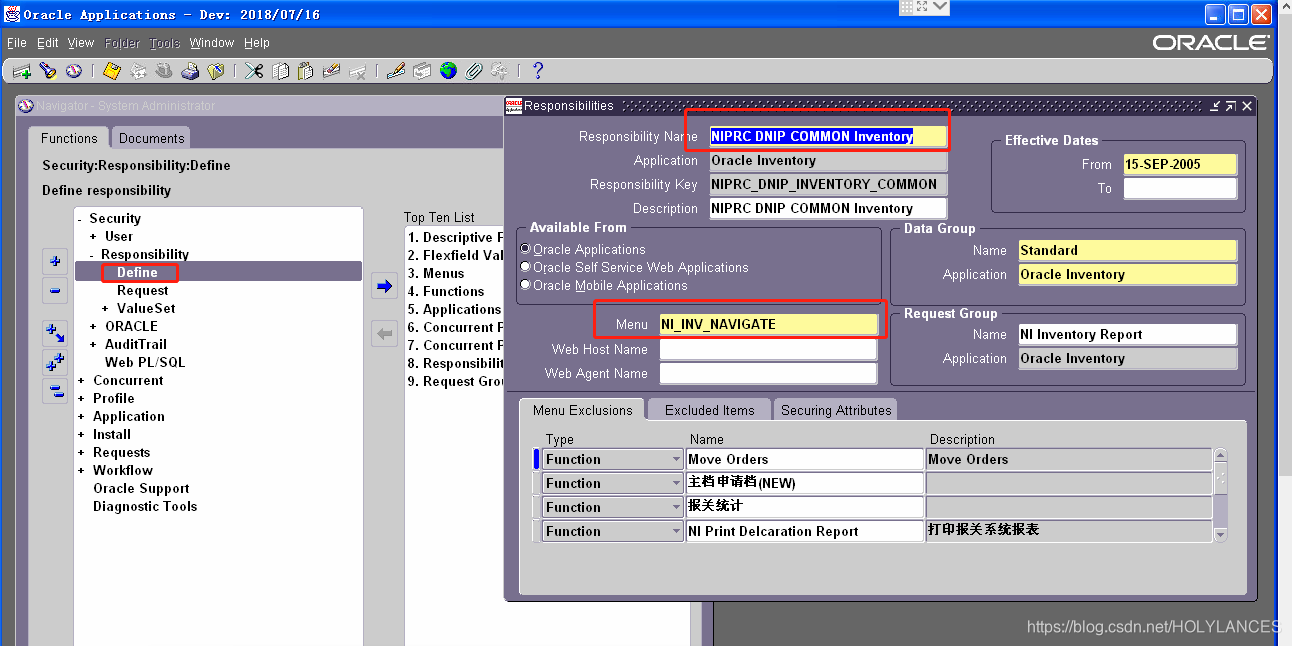Screen dimensions: 1292x646
Task: Click blue arrow to add to Top Ten List
Action: [x=384, y=287]
